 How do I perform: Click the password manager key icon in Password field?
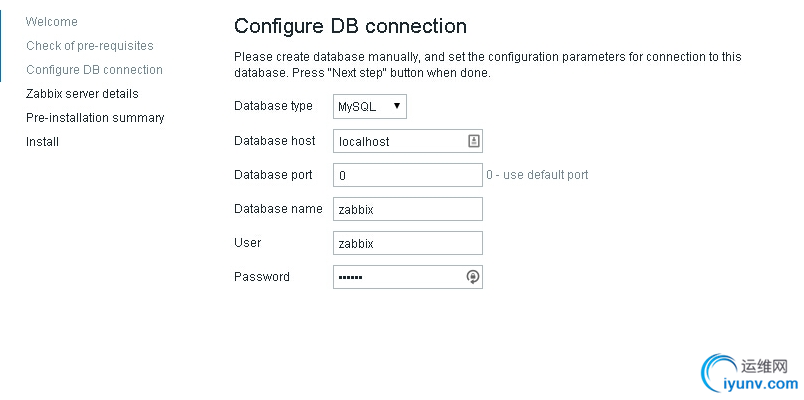click(x=474, y=277)
